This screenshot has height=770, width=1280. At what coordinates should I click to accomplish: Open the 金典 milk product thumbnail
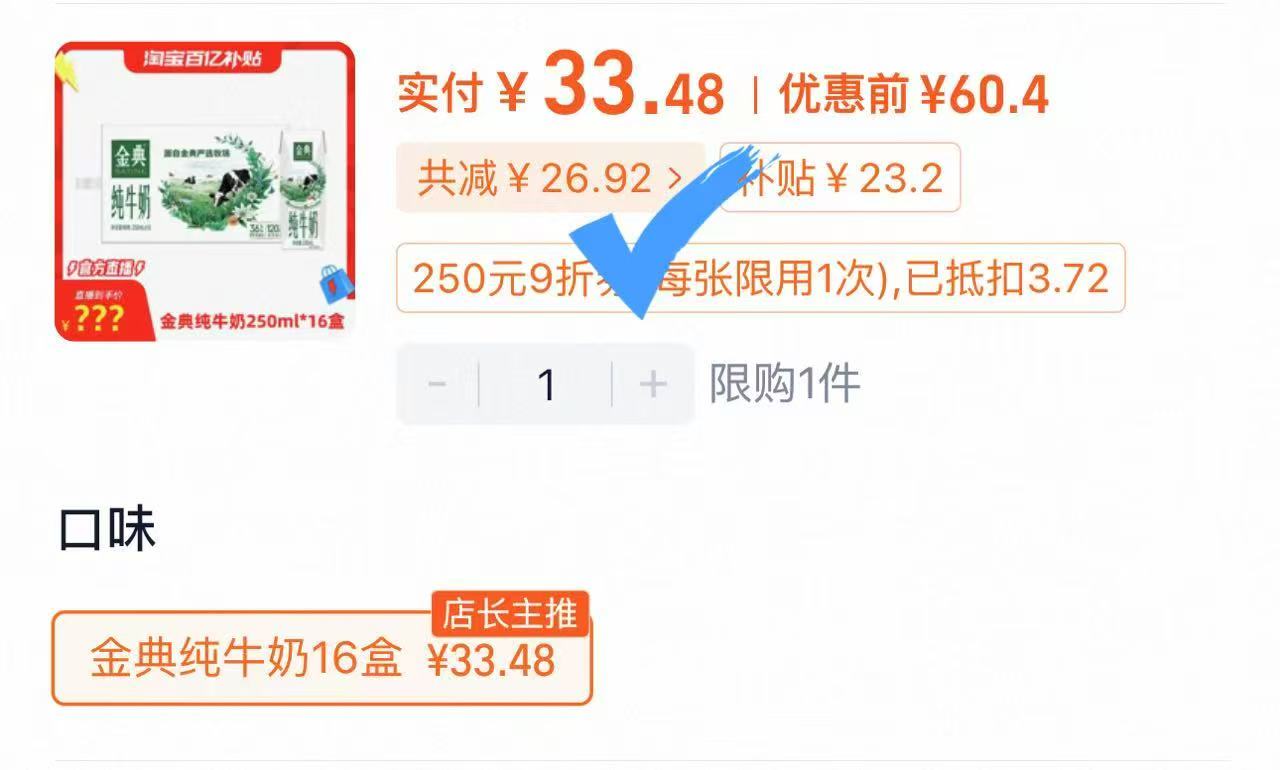click(205, 191)
